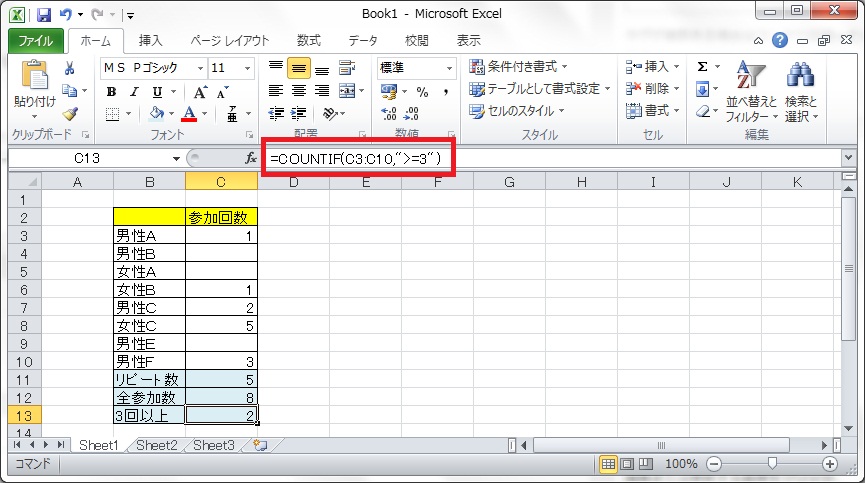Click the vertical scrollbar thumb

(x=848, y=269)
